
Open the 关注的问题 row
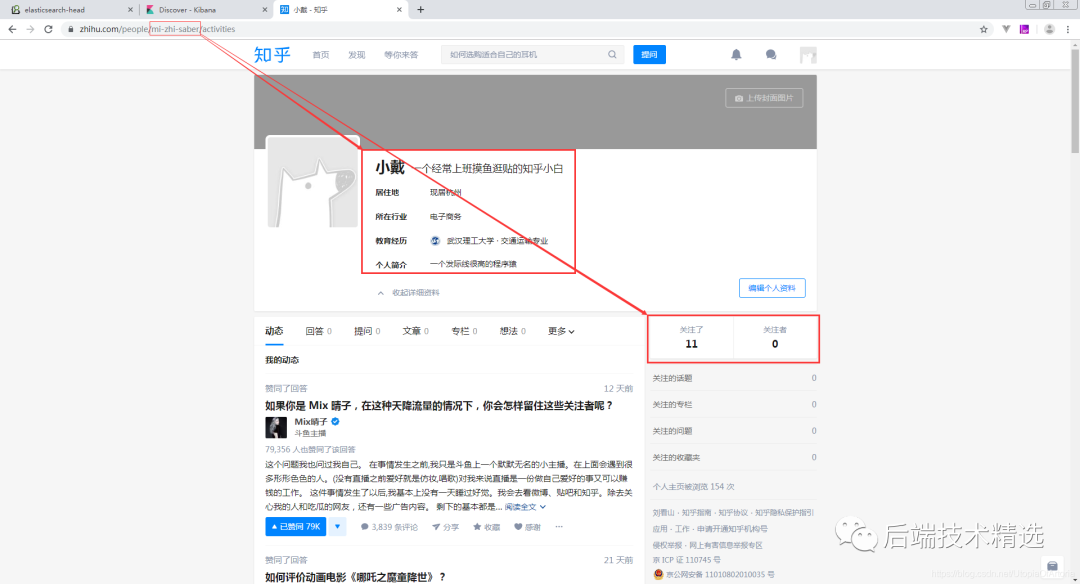point(734,431)
